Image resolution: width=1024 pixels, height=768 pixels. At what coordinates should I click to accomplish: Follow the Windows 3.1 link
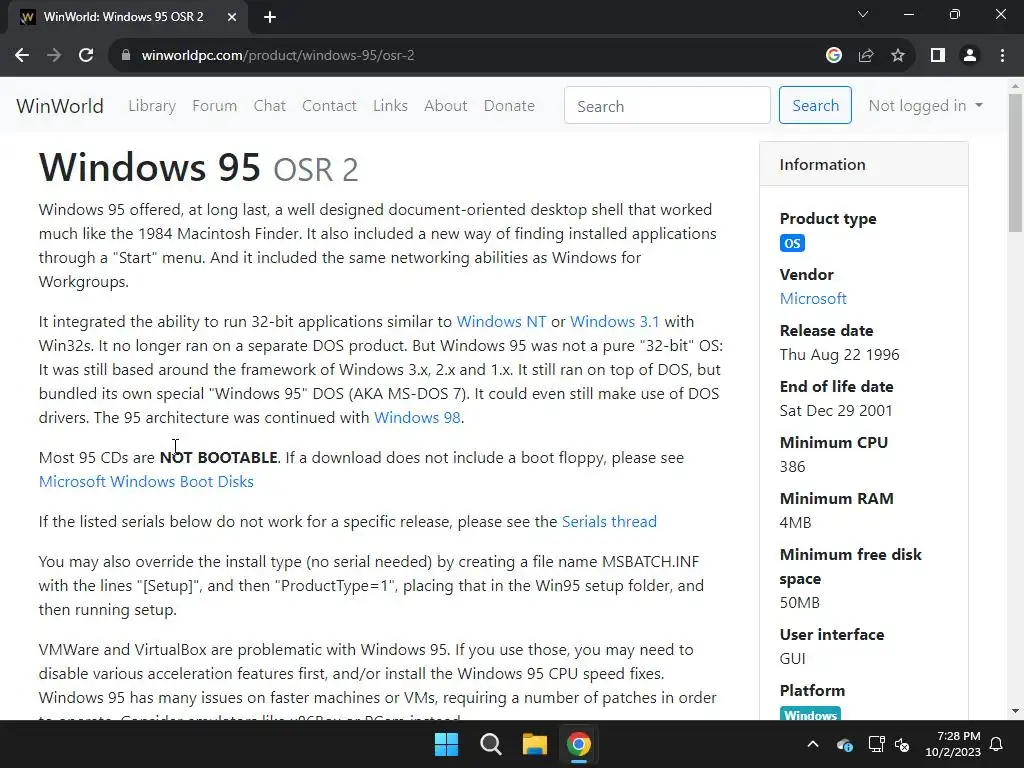pos(615,322)
